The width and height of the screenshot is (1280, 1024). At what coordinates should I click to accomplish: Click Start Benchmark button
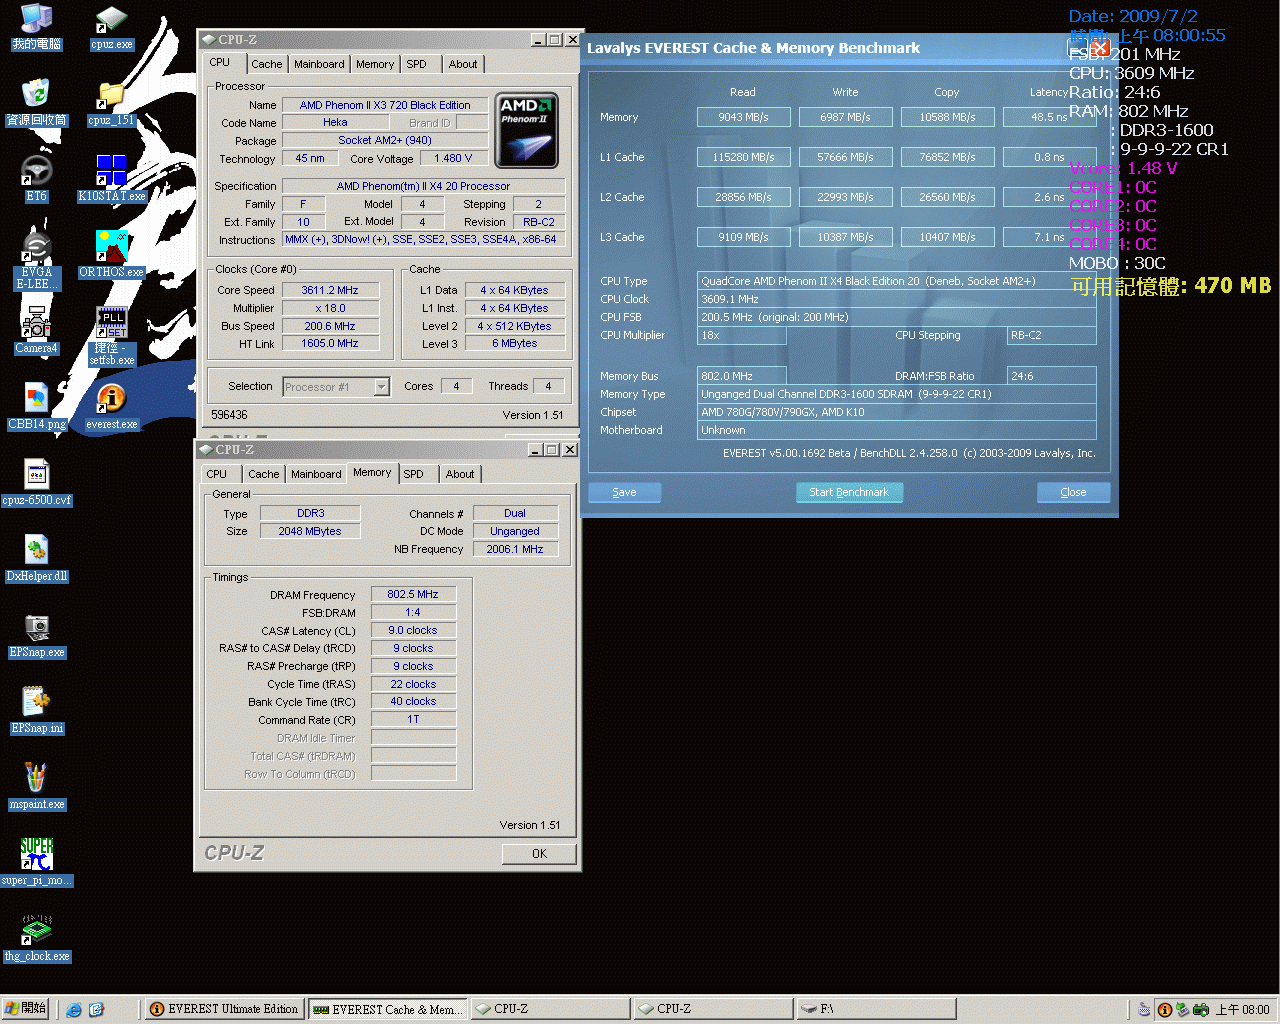coord(849,492)
